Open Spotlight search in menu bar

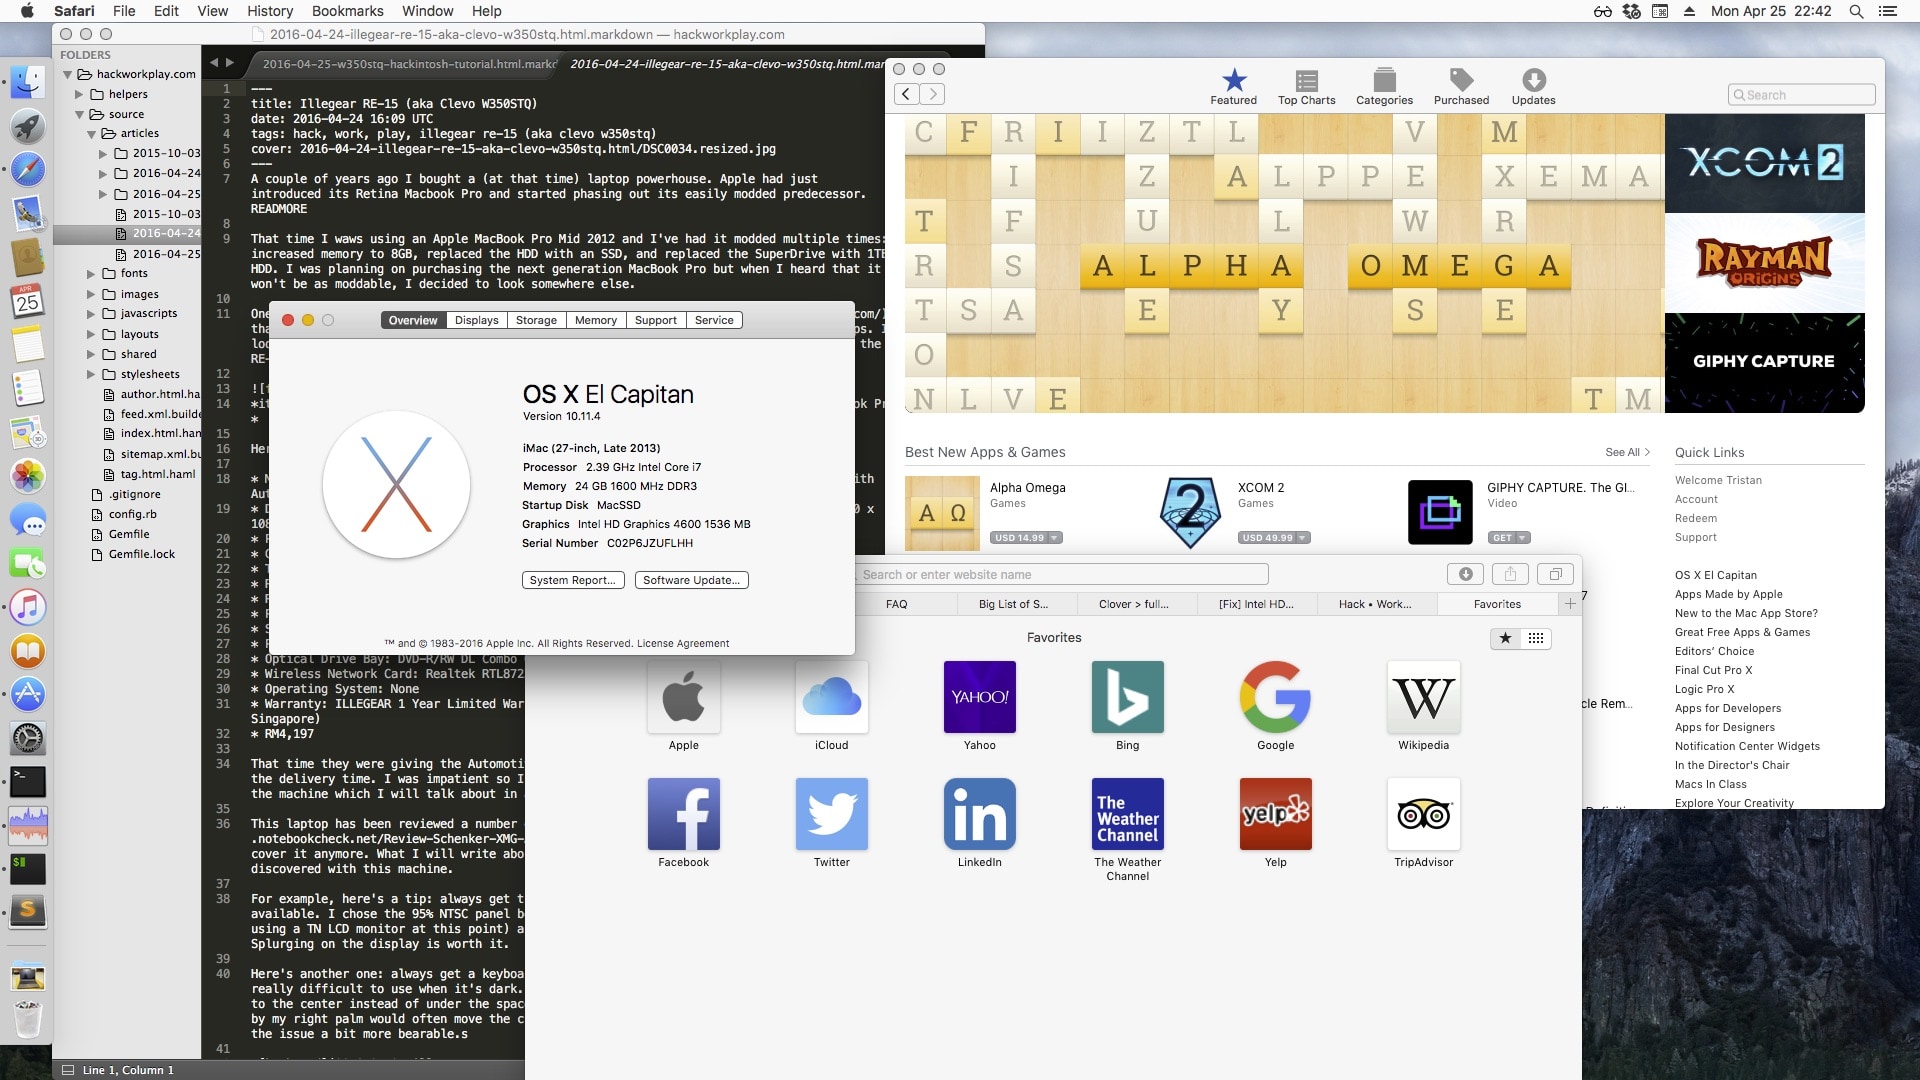click(1856, 11)
